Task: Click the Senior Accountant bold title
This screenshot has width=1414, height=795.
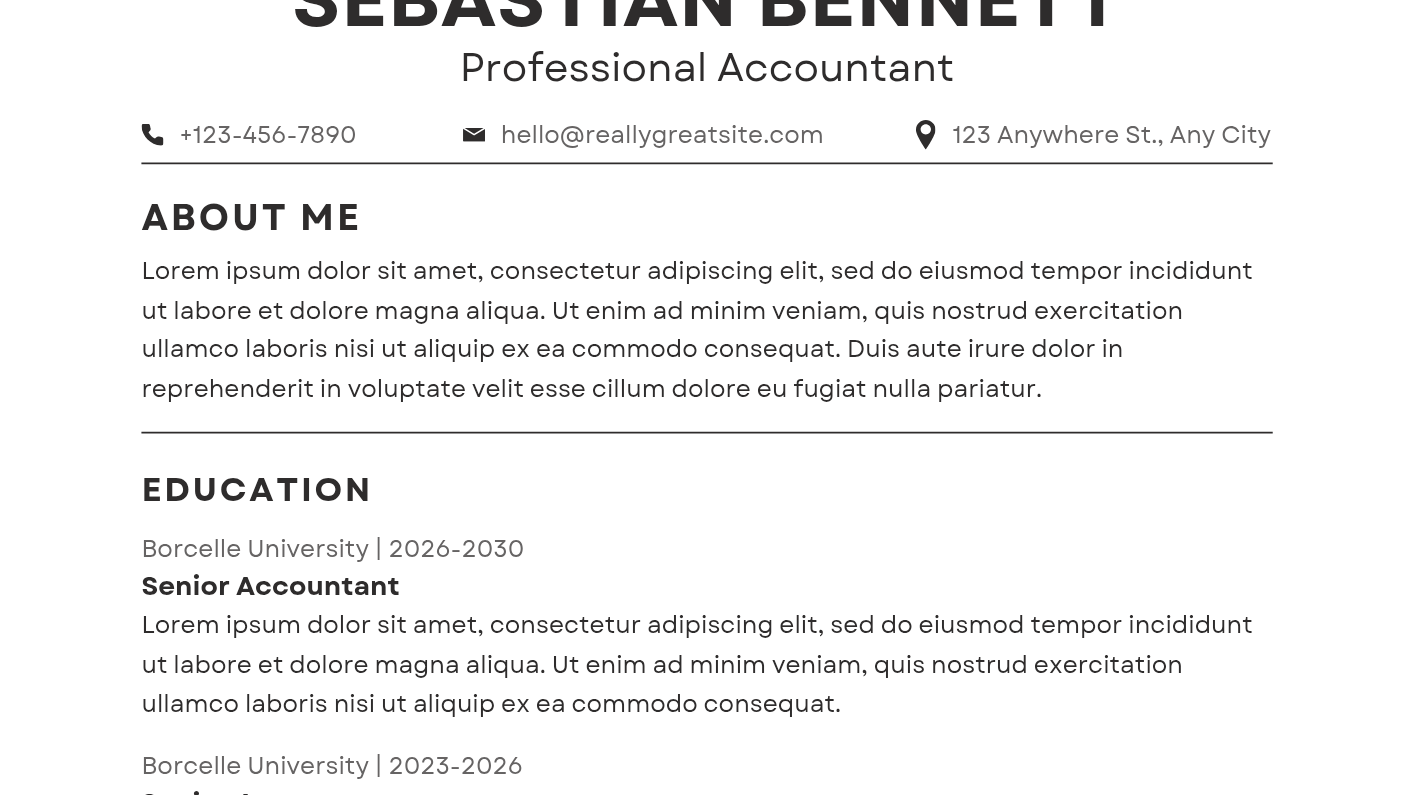Action: (270, 585)
